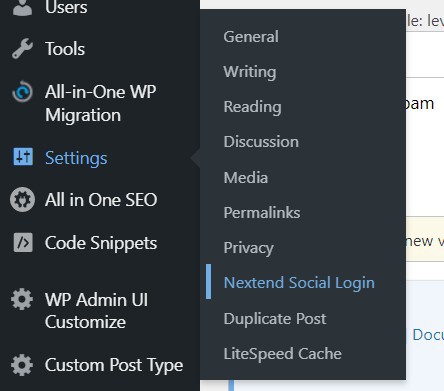
Task: Open LiteSpeed Cache settings
Action: pos(282,354)
